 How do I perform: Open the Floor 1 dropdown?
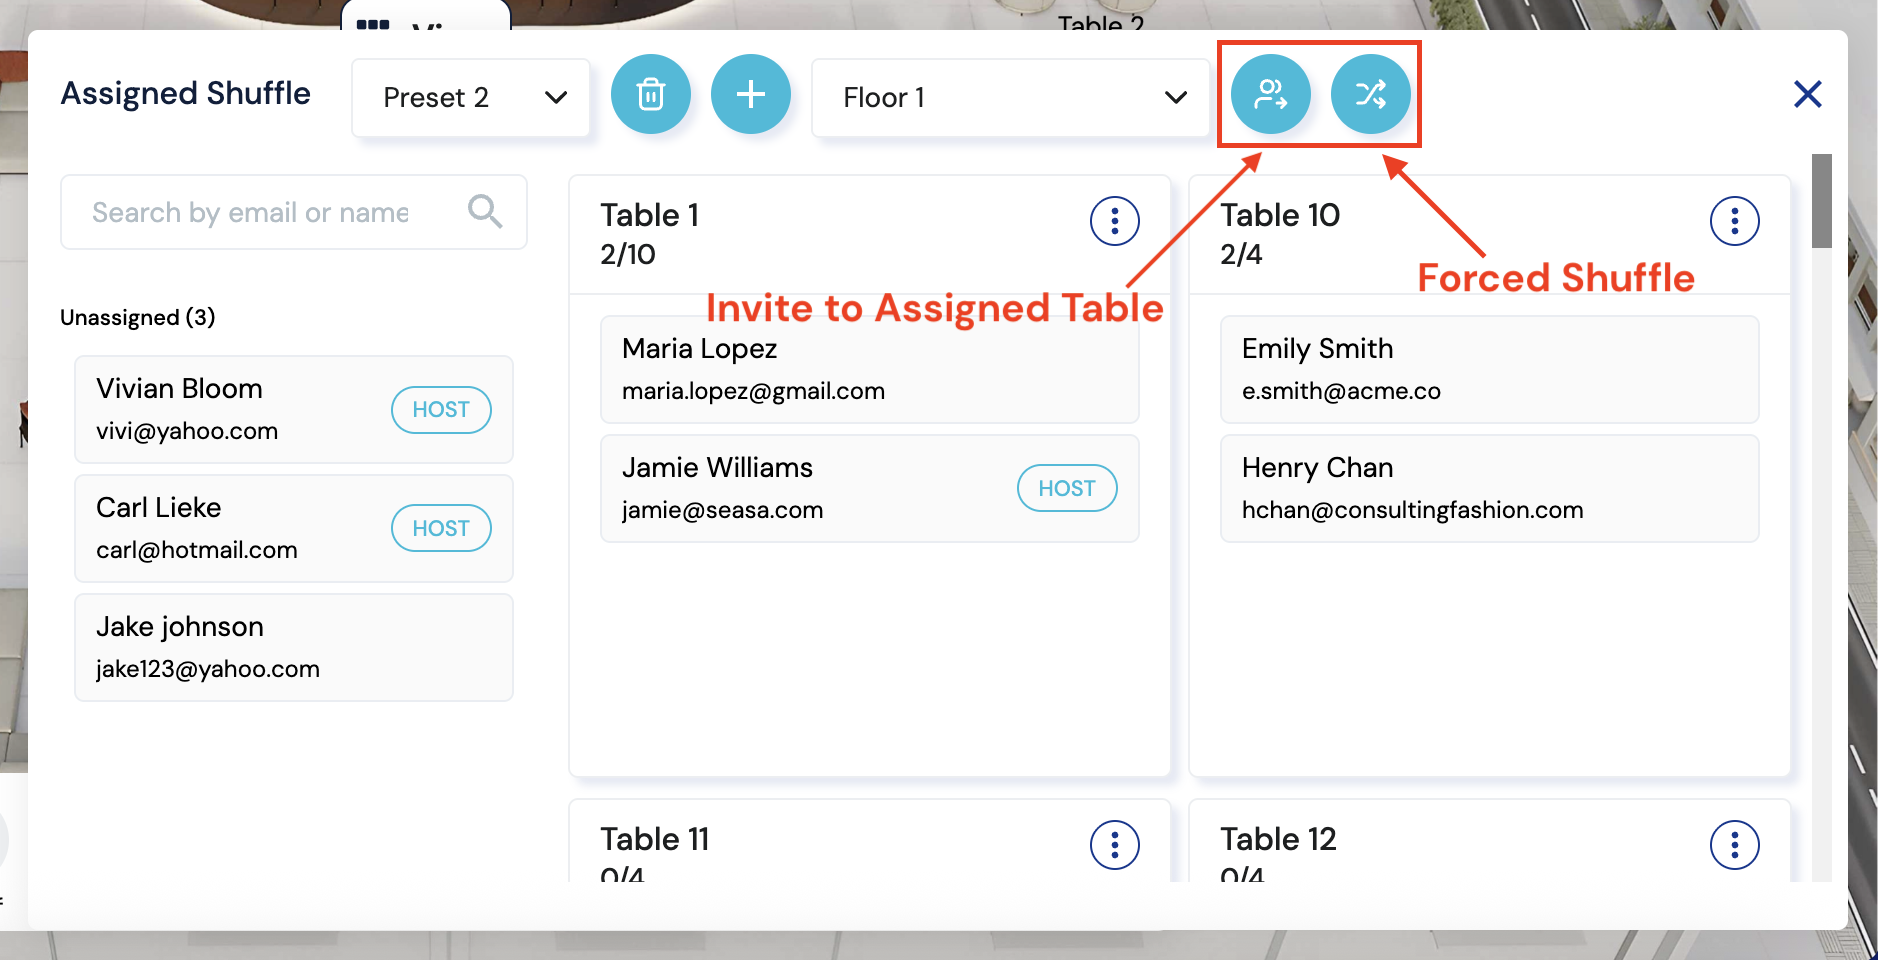1010,98
